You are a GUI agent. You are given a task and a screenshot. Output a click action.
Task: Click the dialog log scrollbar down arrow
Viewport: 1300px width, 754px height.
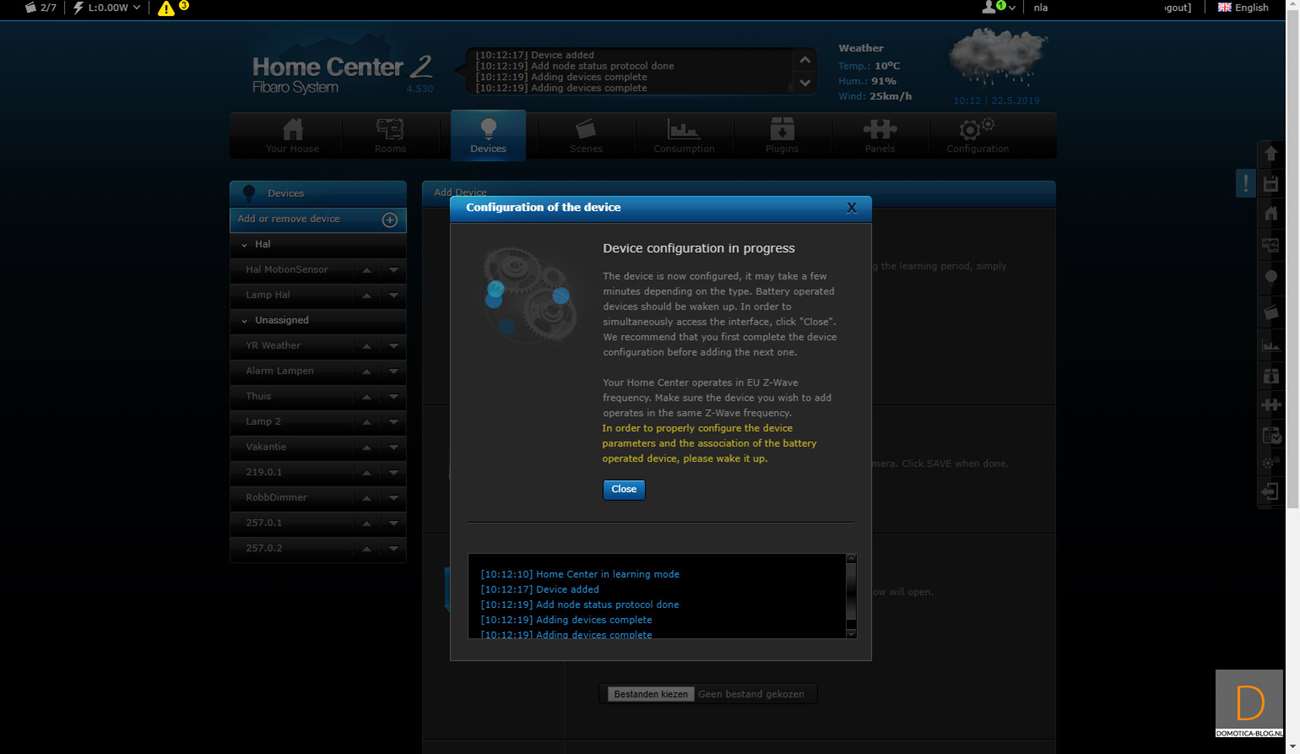851,632
